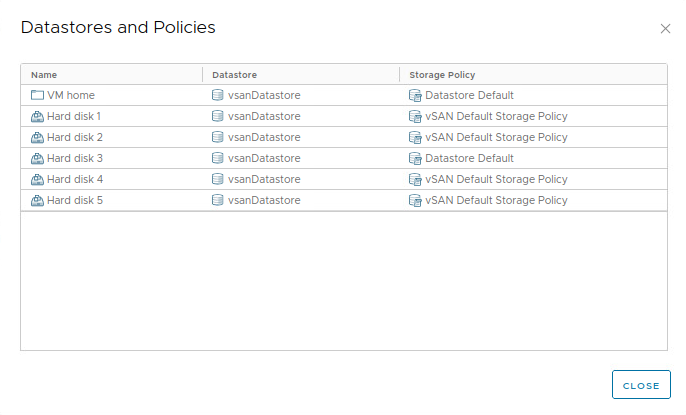Click the datastore icon in VM home row
The image size is (686, 415).
(x=217, y=95)
